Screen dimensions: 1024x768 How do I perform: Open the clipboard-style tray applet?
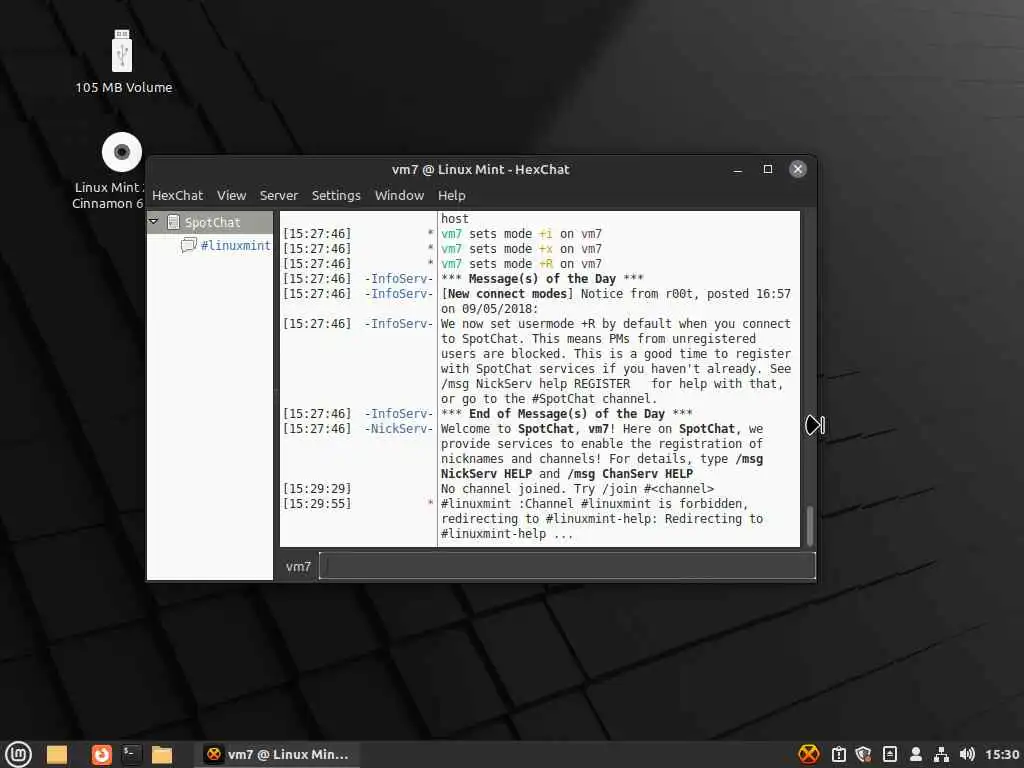tap(889, 754)
